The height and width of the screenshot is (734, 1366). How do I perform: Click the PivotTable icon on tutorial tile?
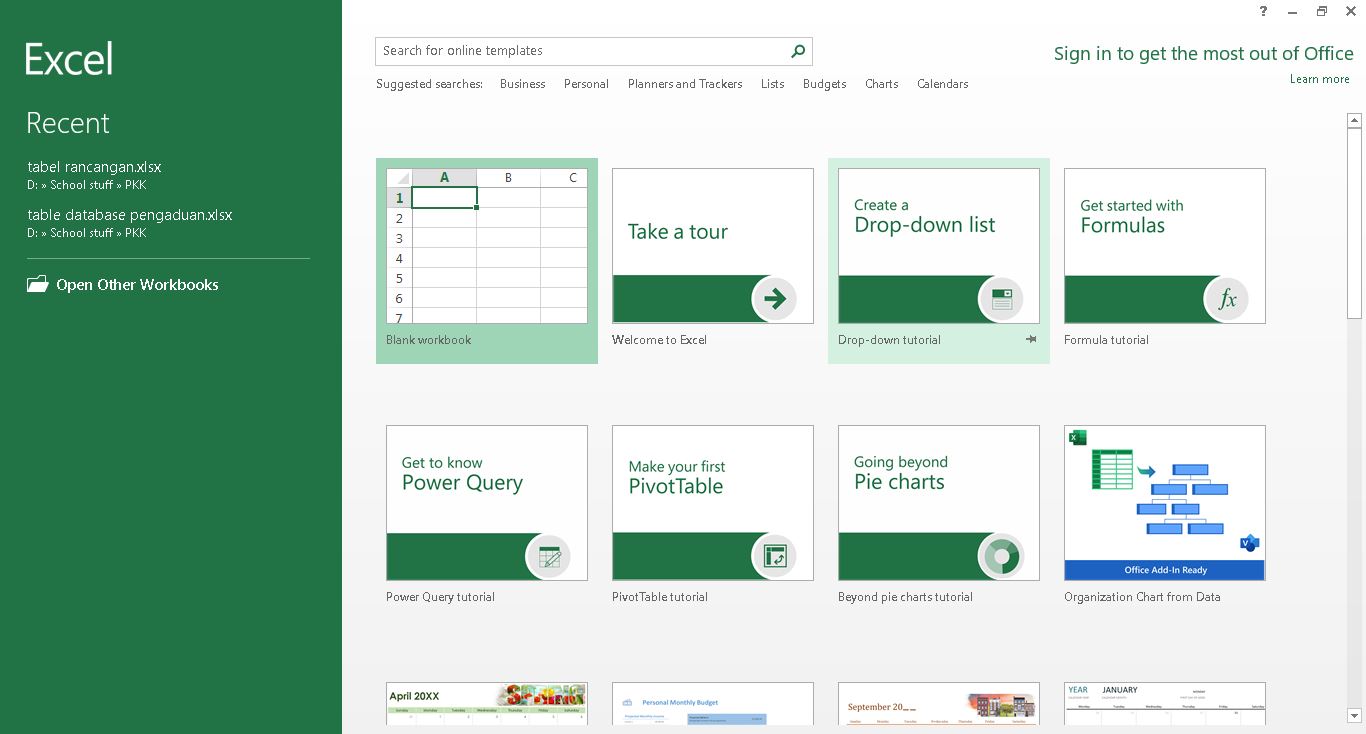point(775,556)
